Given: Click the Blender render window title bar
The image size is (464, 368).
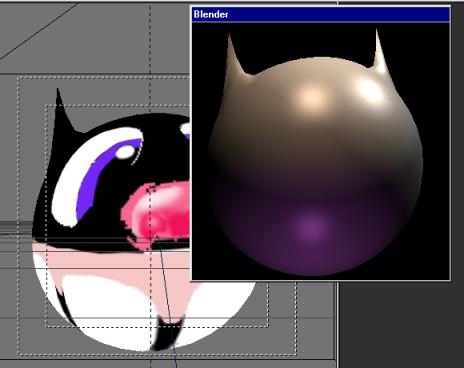Looking at the screenshot, I should tap(321, 14).
